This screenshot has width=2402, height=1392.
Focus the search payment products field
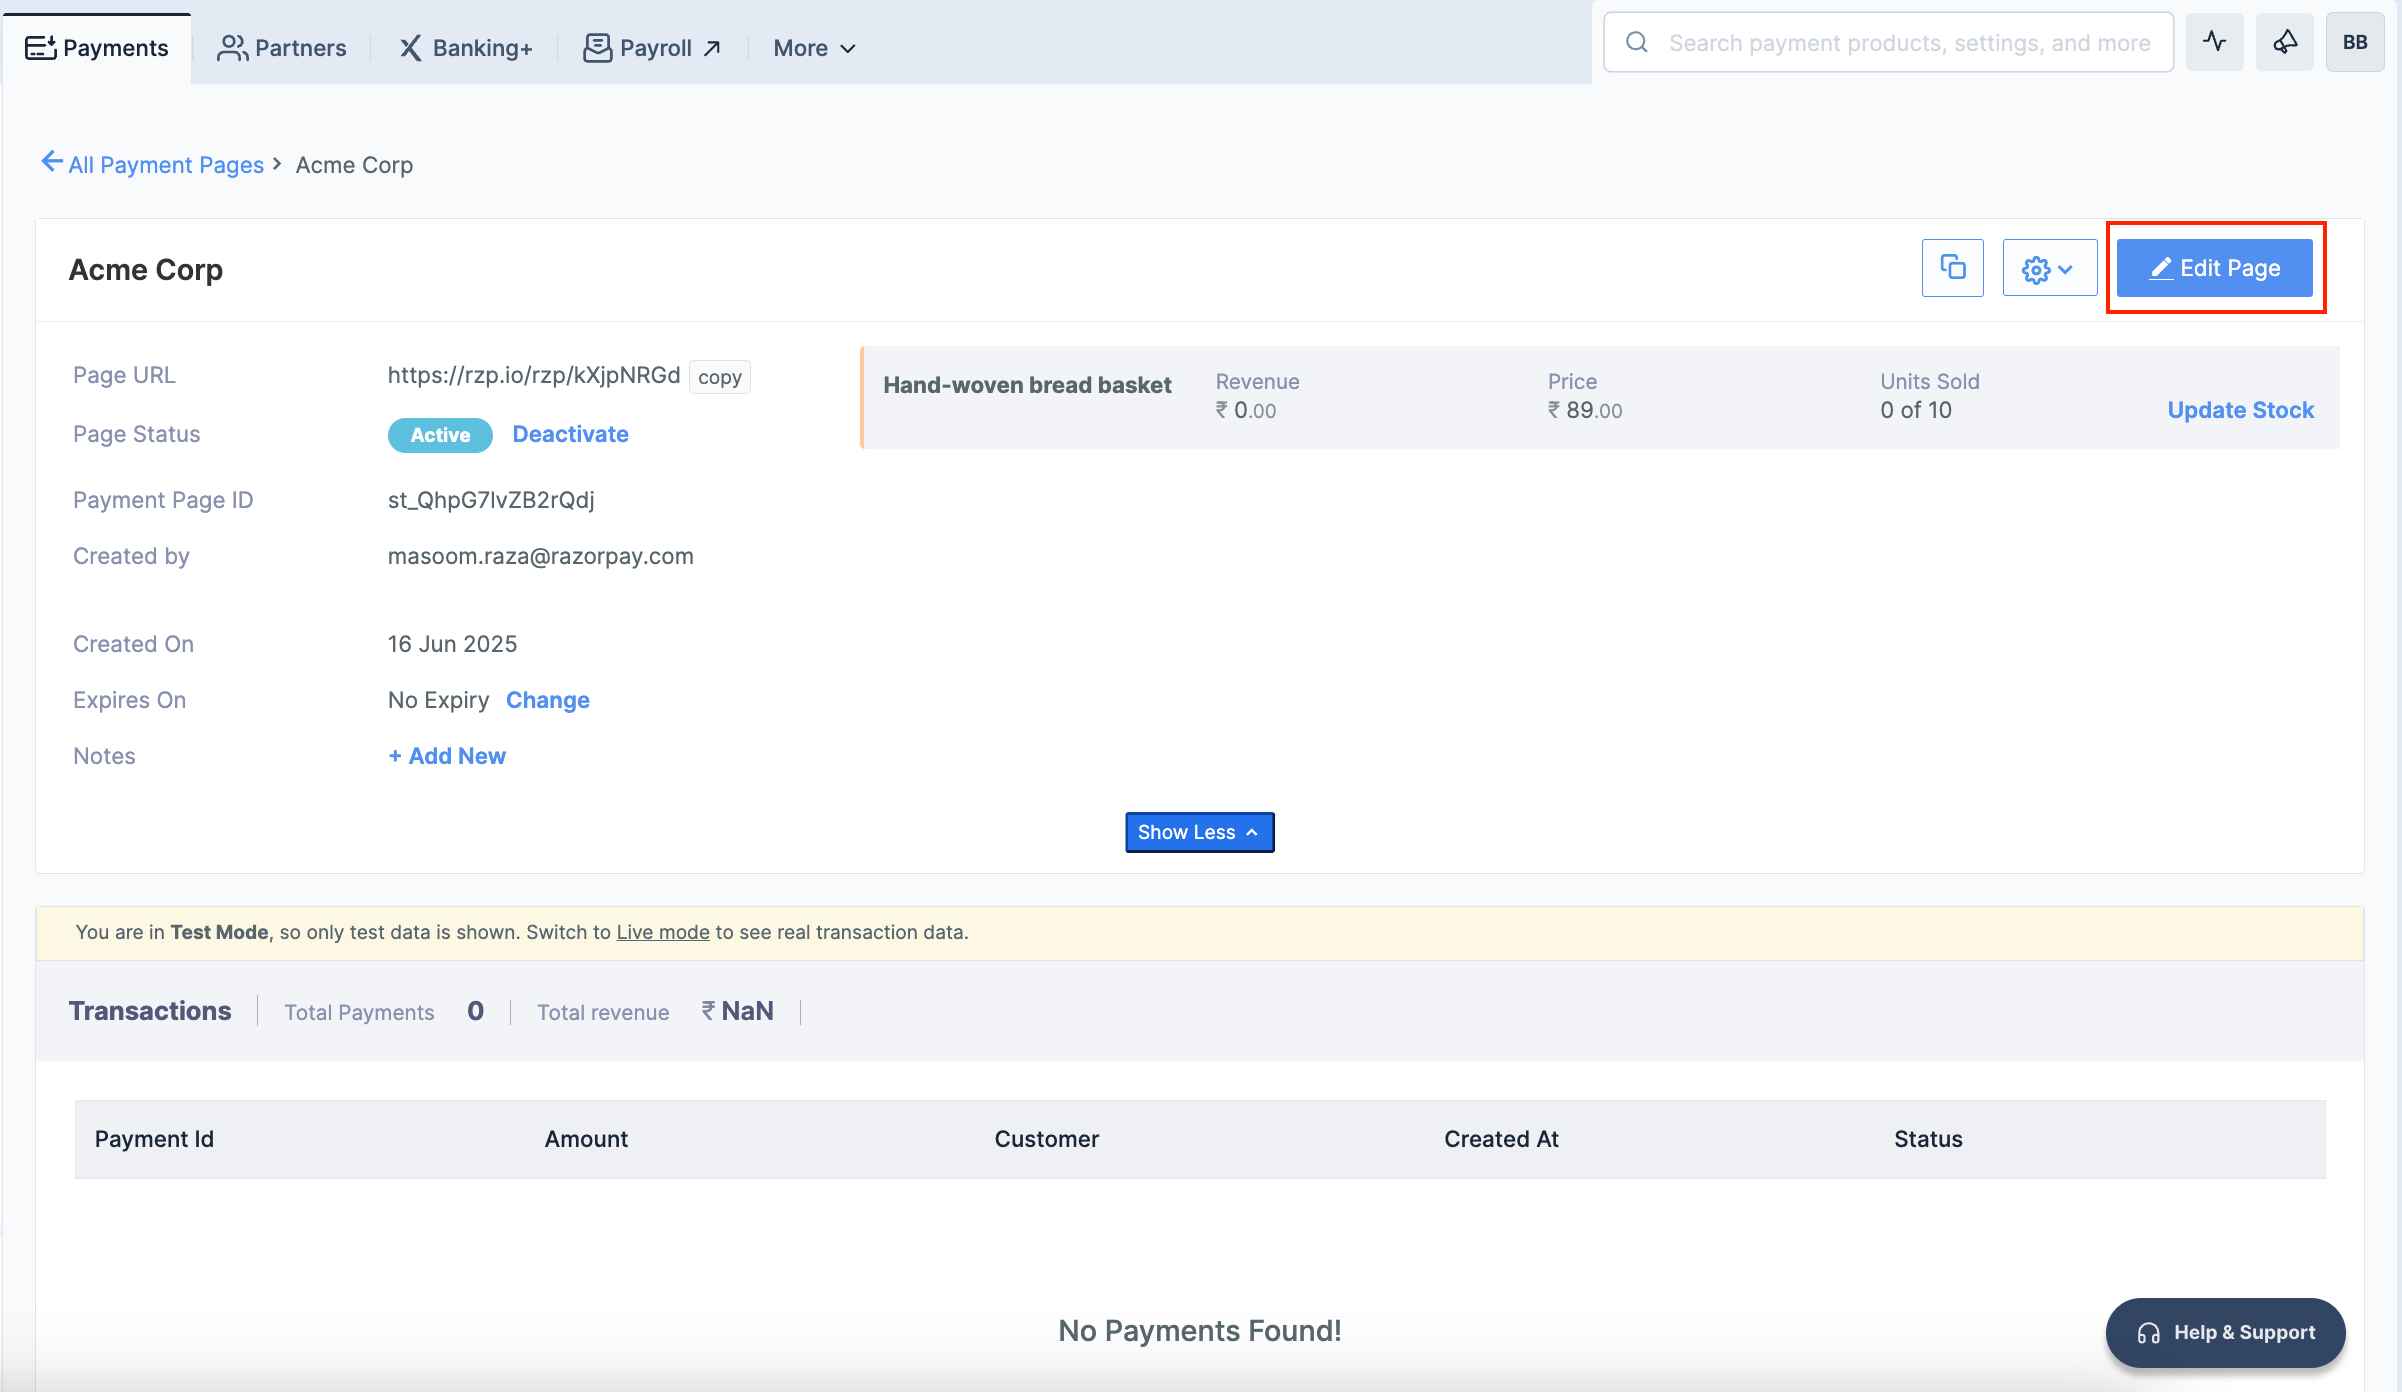(1888, 42)
